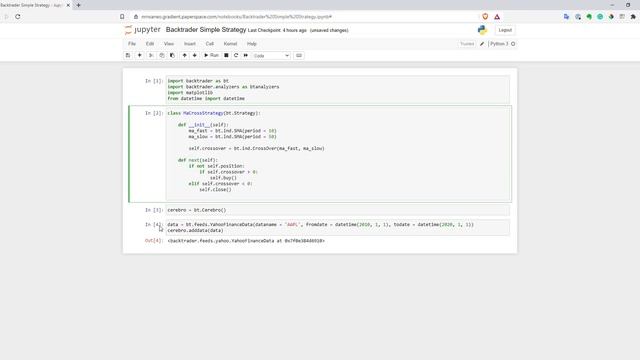
Task: Move the selected cell down
Action: [195, 56]
